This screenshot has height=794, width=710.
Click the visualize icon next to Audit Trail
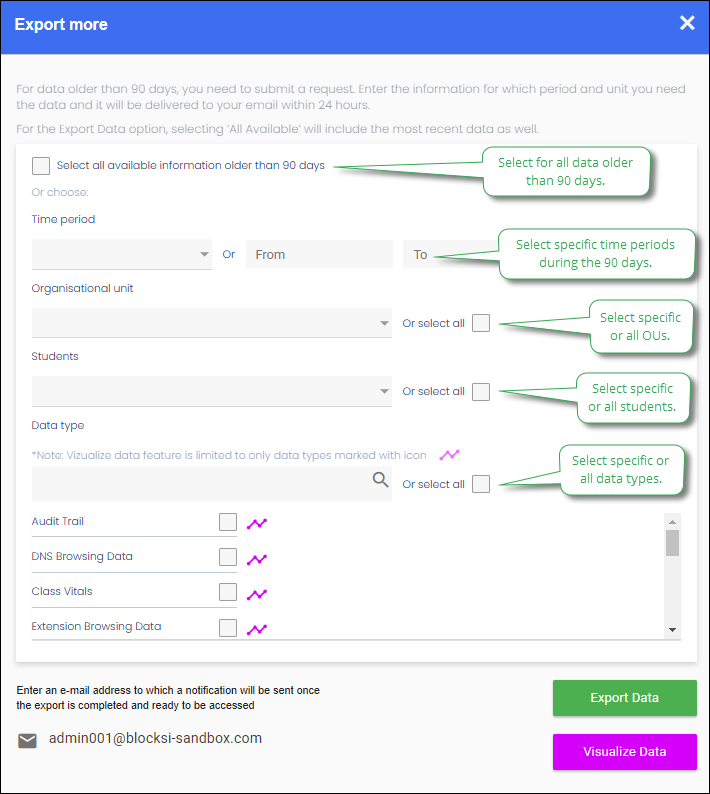(x=257, y=524)
